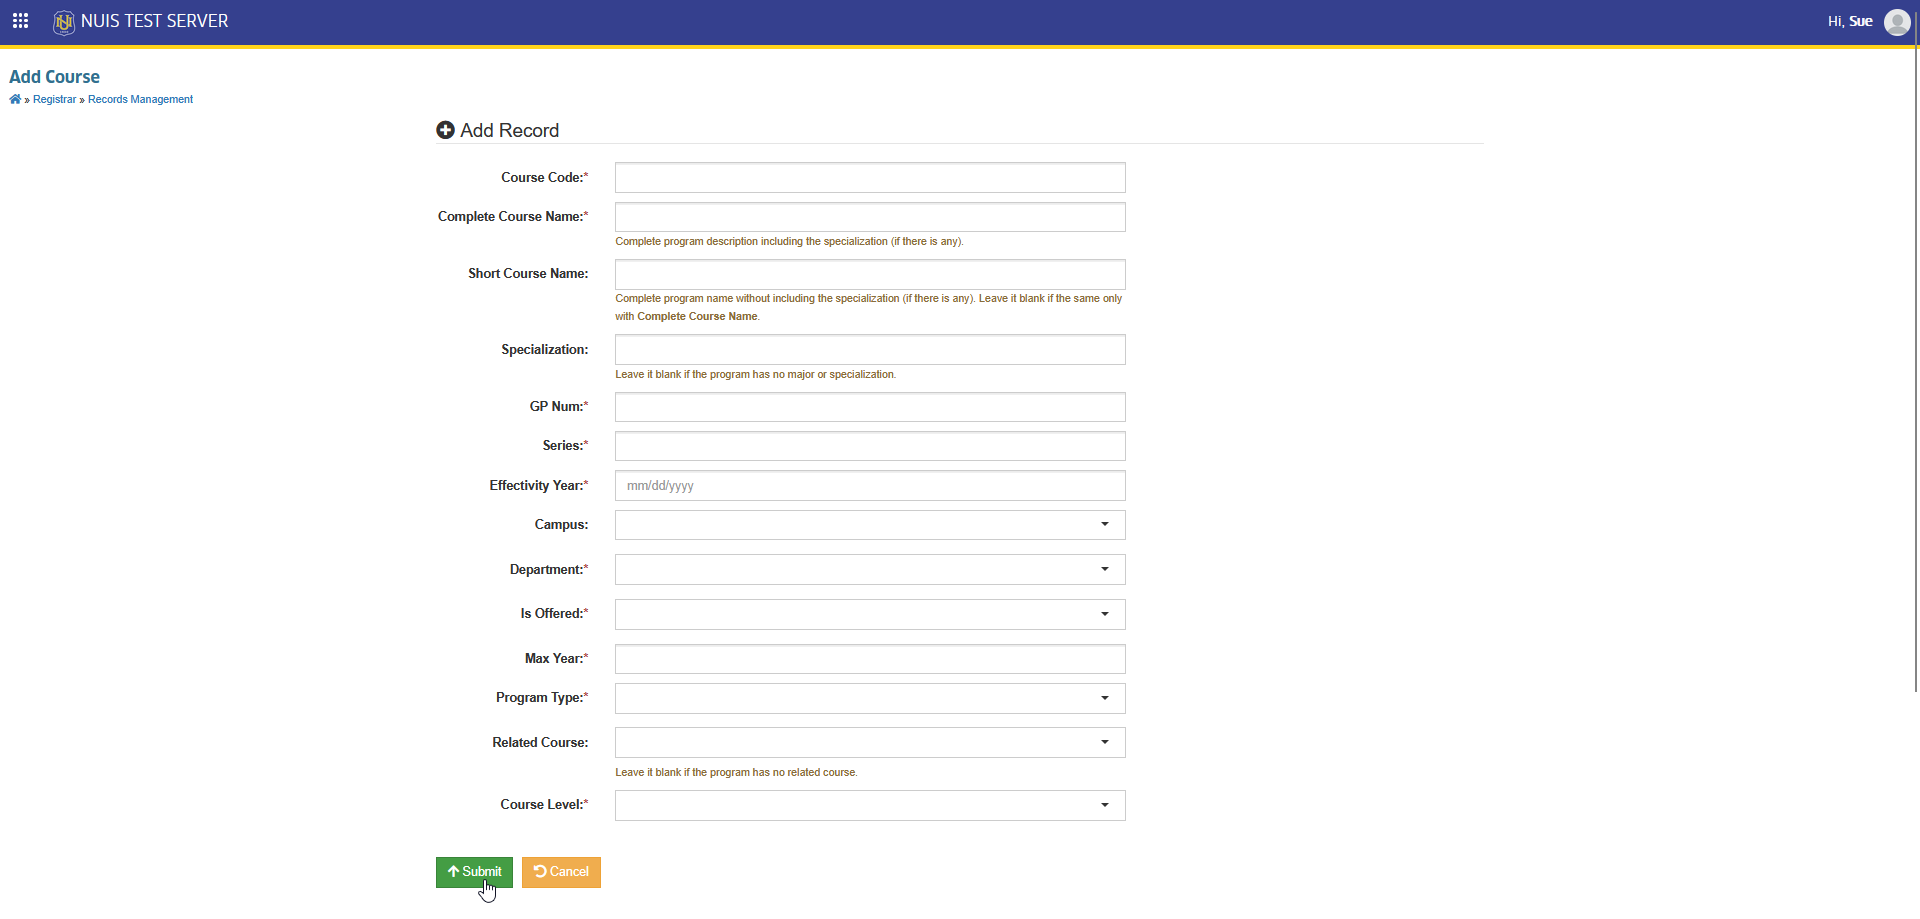Screen dimensions: 1920x919
Task: Expand the Campus dropdown
Action: [870, 525]
